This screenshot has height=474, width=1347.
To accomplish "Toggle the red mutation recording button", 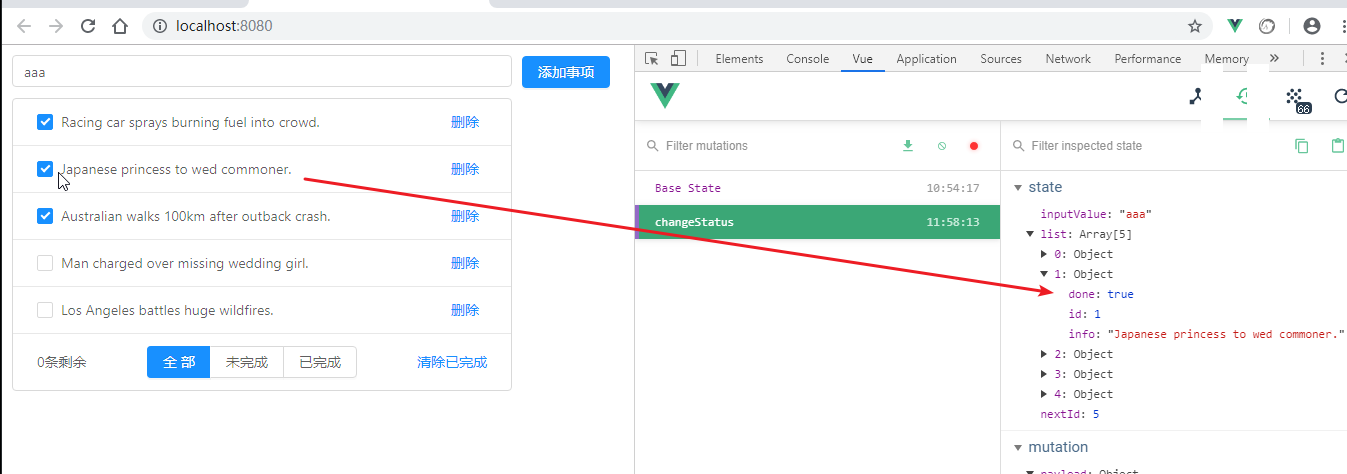I will click(x=974, y=146).
